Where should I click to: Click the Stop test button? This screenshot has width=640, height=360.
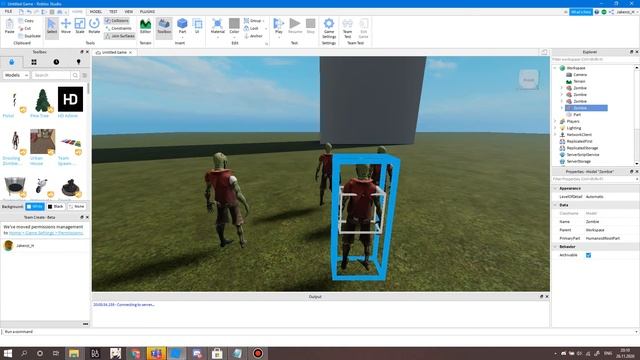tap(311, 25)
